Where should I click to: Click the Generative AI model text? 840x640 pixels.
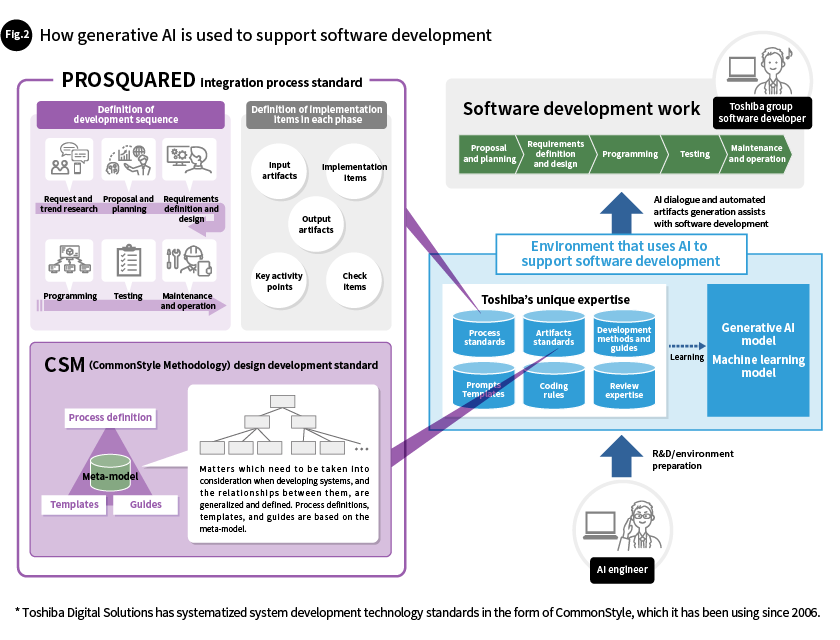pos(758,334)
